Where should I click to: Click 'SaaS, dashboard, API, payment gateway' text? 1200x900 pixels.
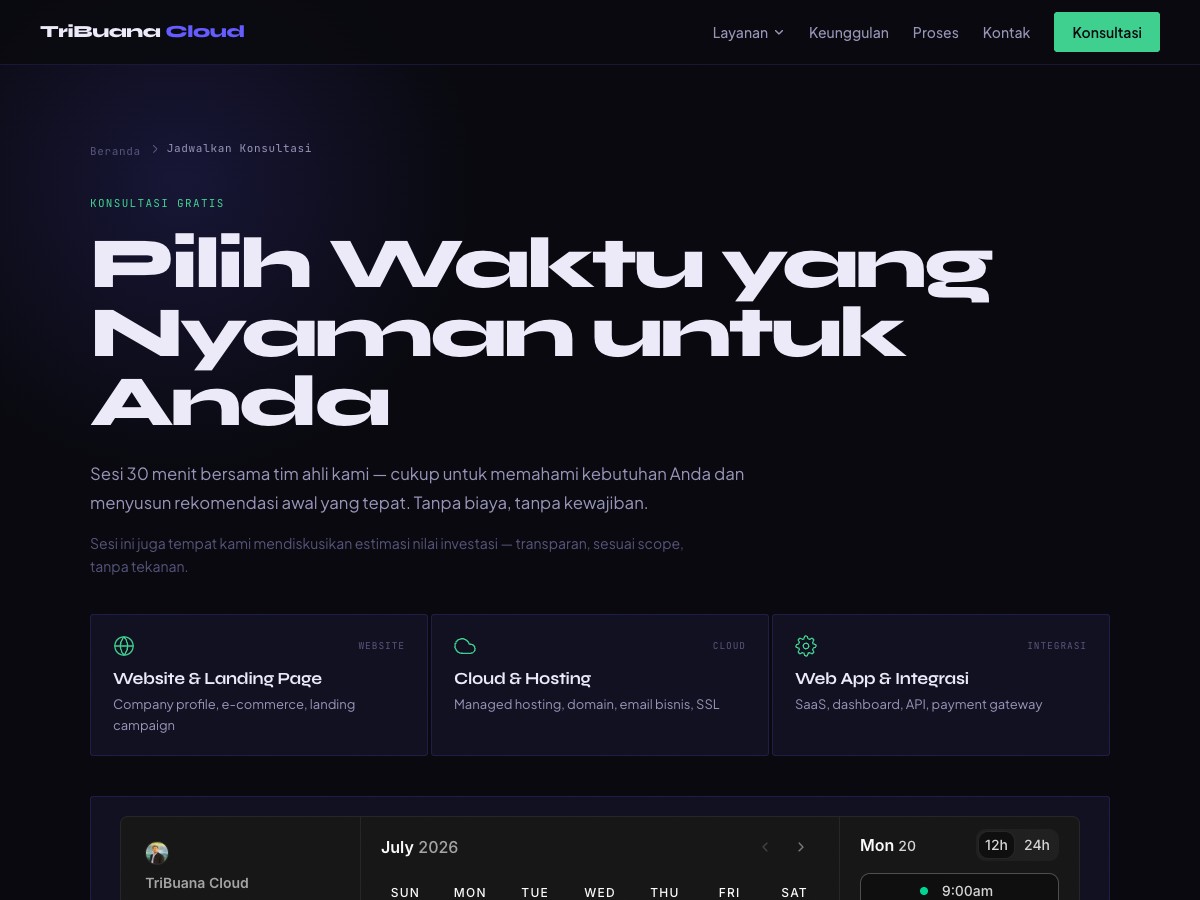coord(918,704)
